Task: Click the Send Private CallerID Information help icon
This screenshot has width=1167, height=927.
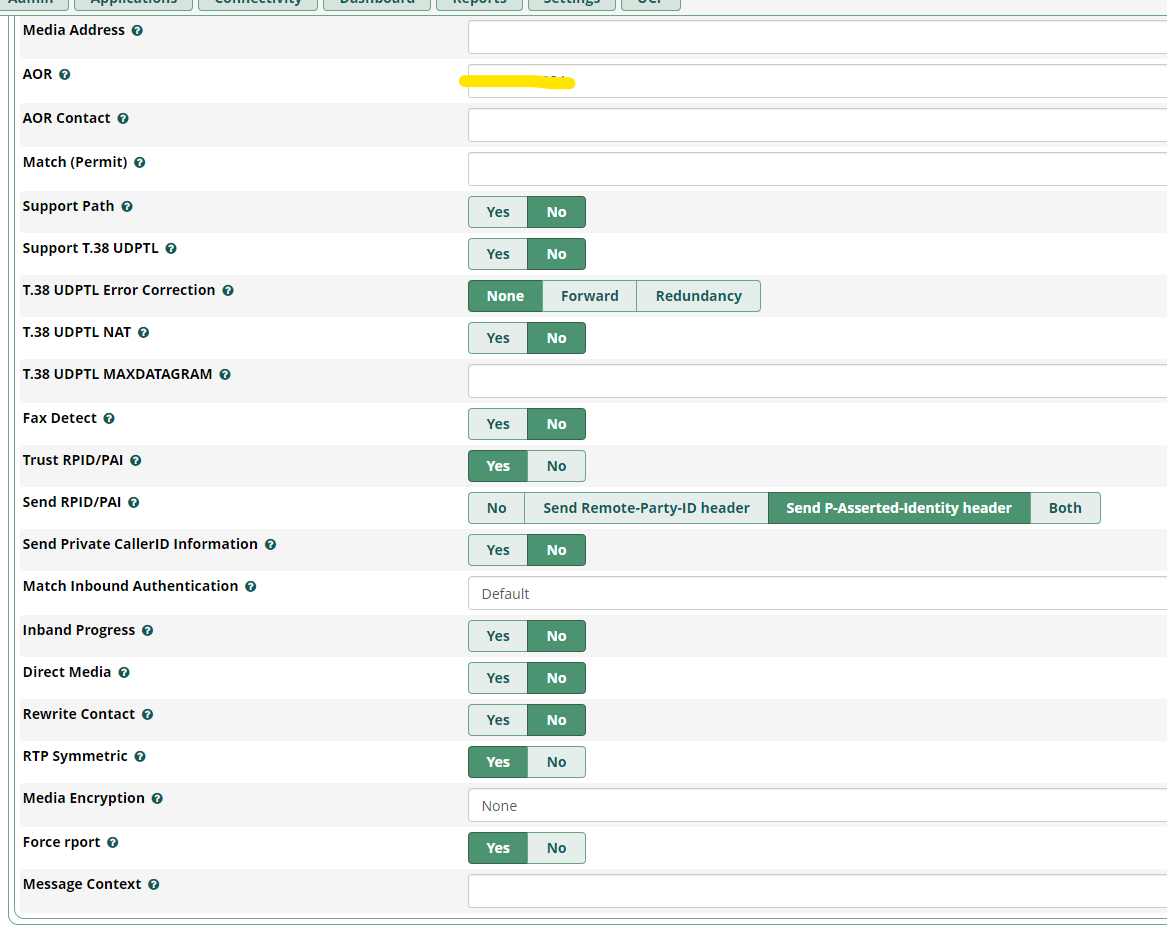Action: [270, 544]
